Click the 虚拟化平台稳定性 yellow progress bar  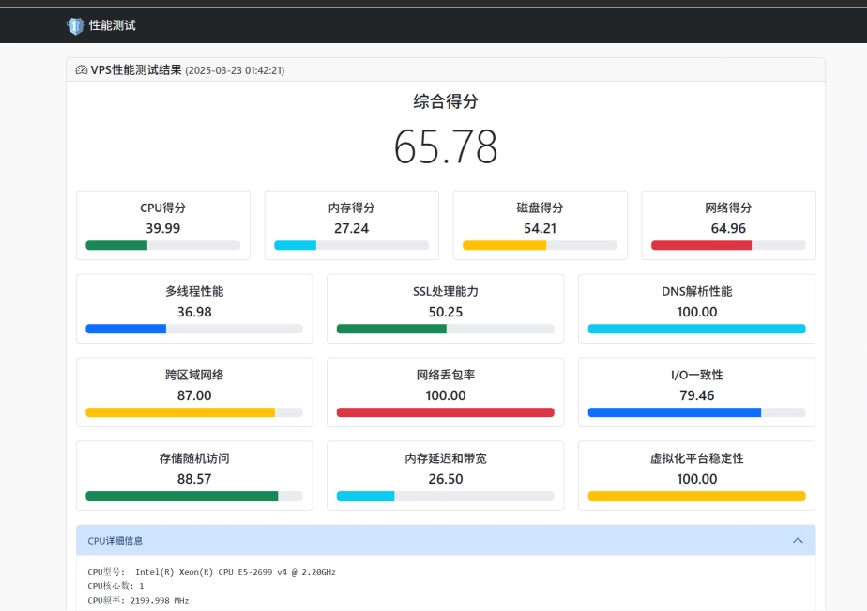(697, 497)
